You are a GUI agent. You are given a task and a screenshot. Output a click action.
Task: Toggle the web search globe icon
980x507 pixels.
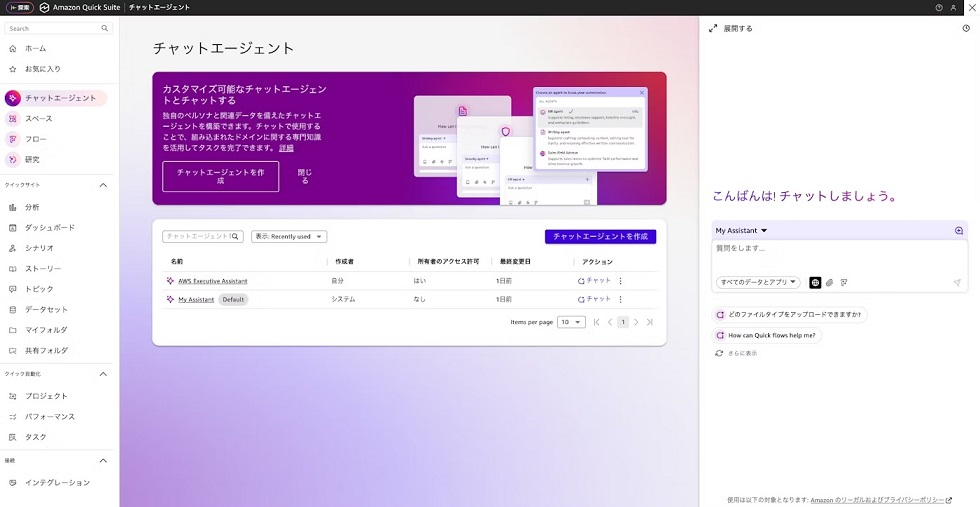tap(815, 283)
